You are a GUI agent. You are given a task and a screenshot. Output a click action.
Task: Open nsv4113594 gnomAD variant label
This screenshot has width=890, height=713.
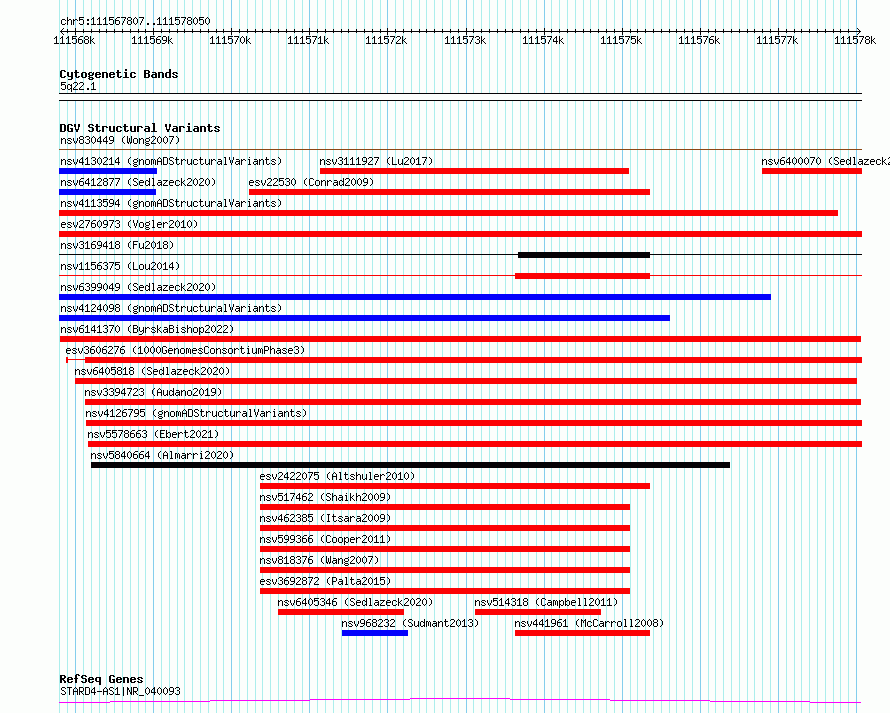pos(171,203)
